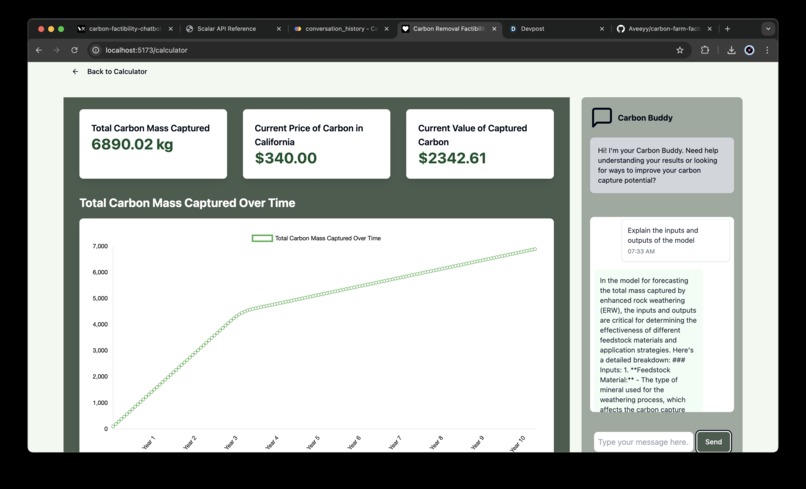
Task: Open the extensions puzzle icon
Action: coord(705,50)
